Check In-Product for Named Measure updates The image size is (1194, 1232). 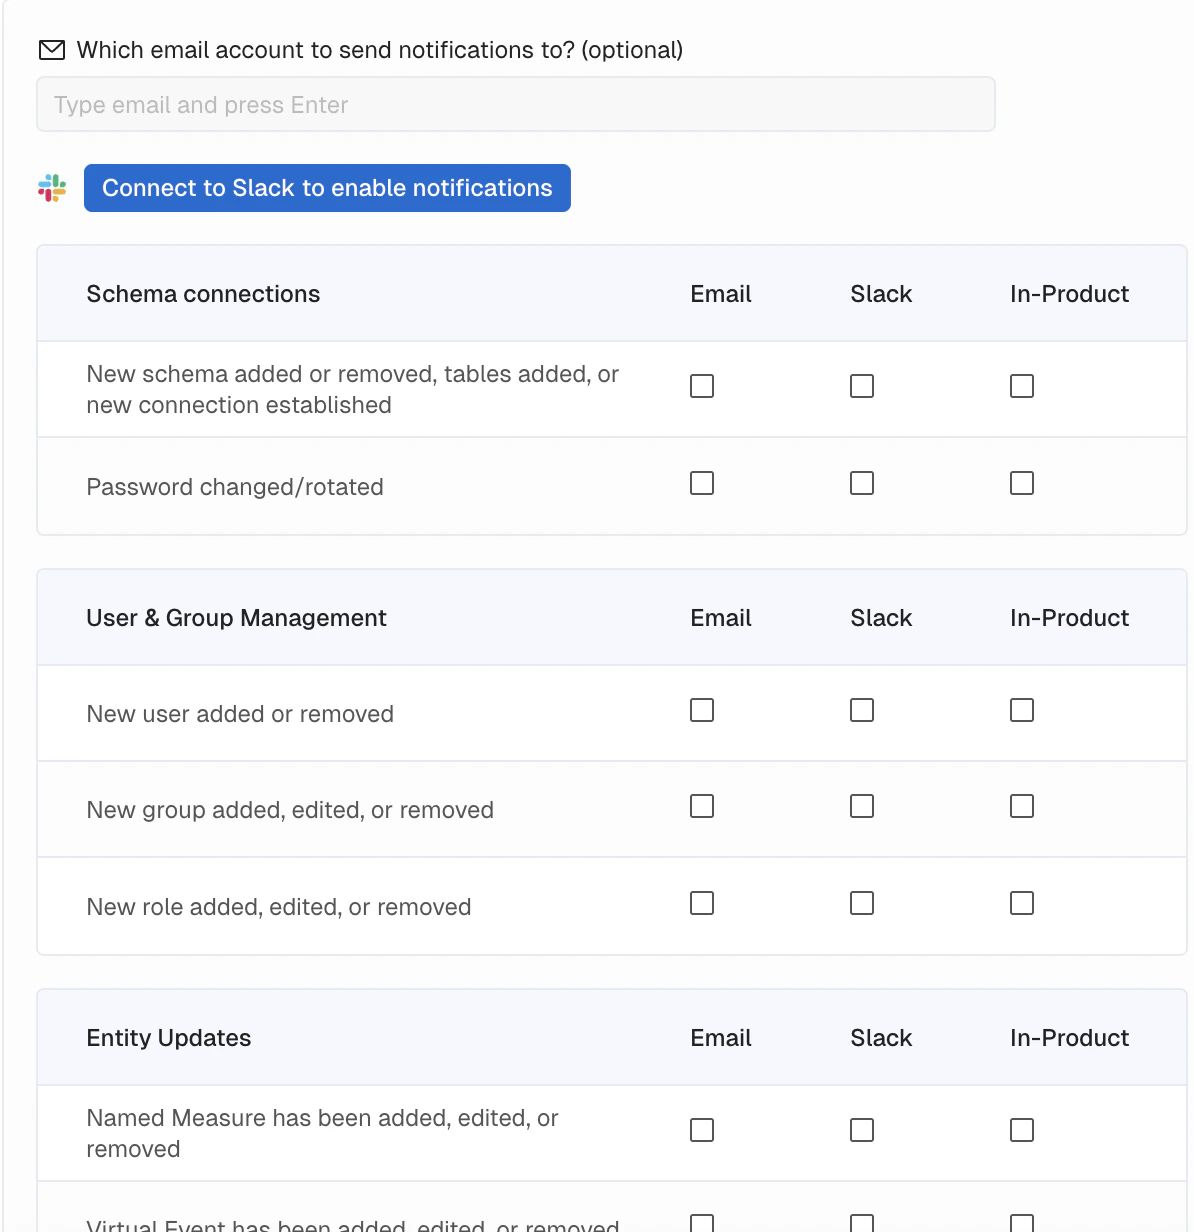pos(1022,1130)
